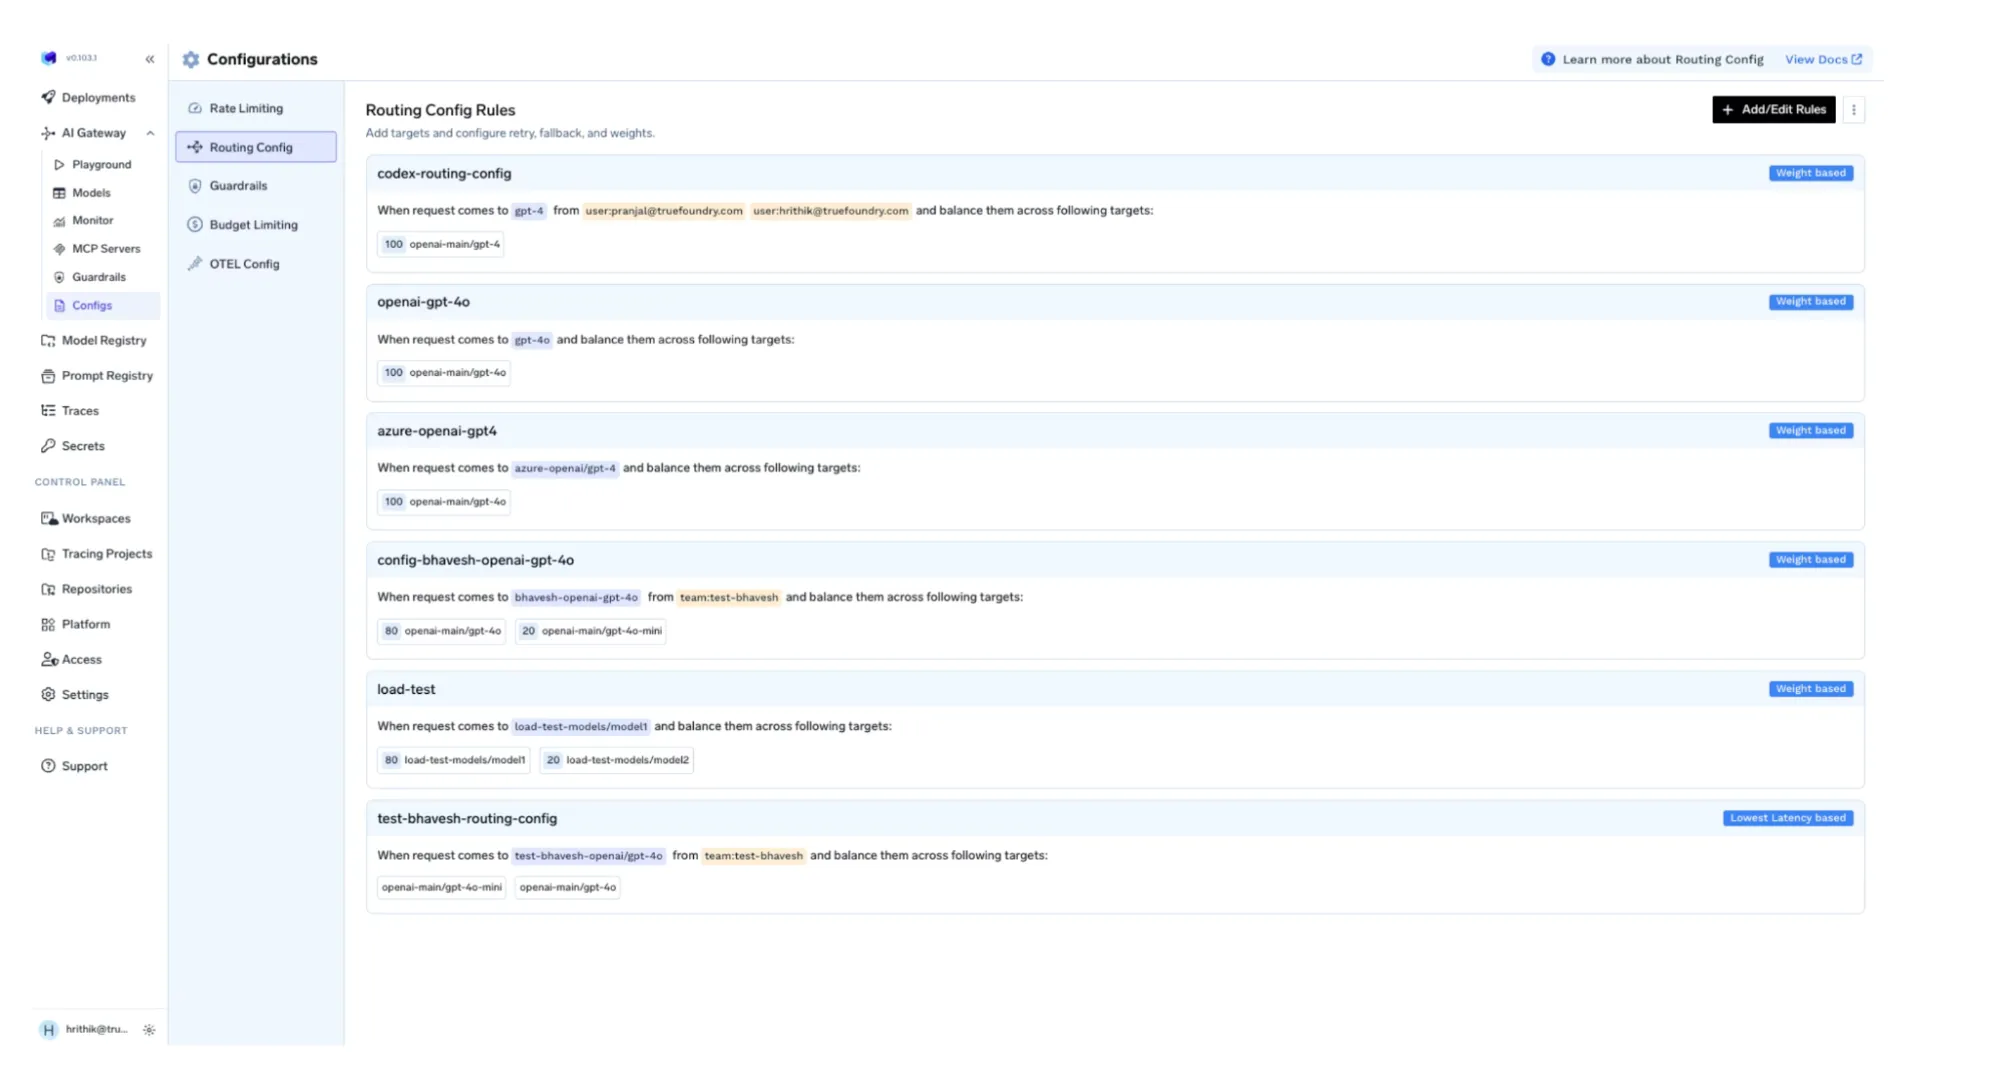
Task: Click Weight based badge on load-test rule
Action: (x=1810, y=689)
